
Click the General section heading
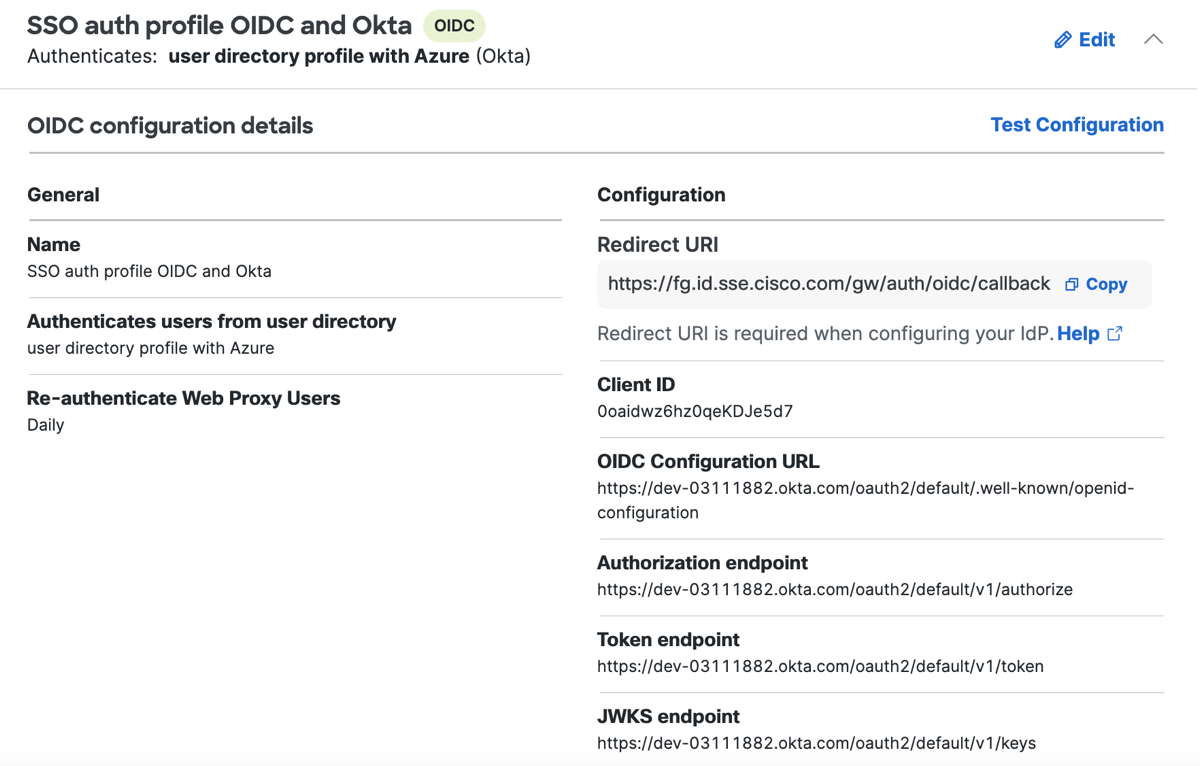(x=63, y=195)
